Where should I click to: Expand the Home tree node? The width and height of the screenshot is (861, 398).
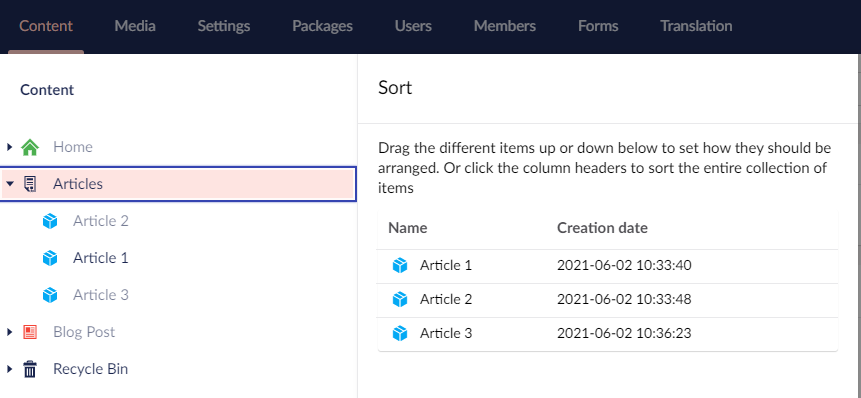coord(9,147)
